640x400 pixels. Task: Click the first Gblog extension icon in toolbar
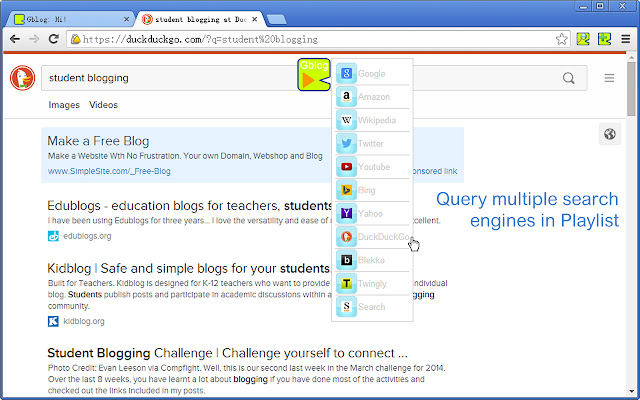pyautogui.click(x=583, y=39)
